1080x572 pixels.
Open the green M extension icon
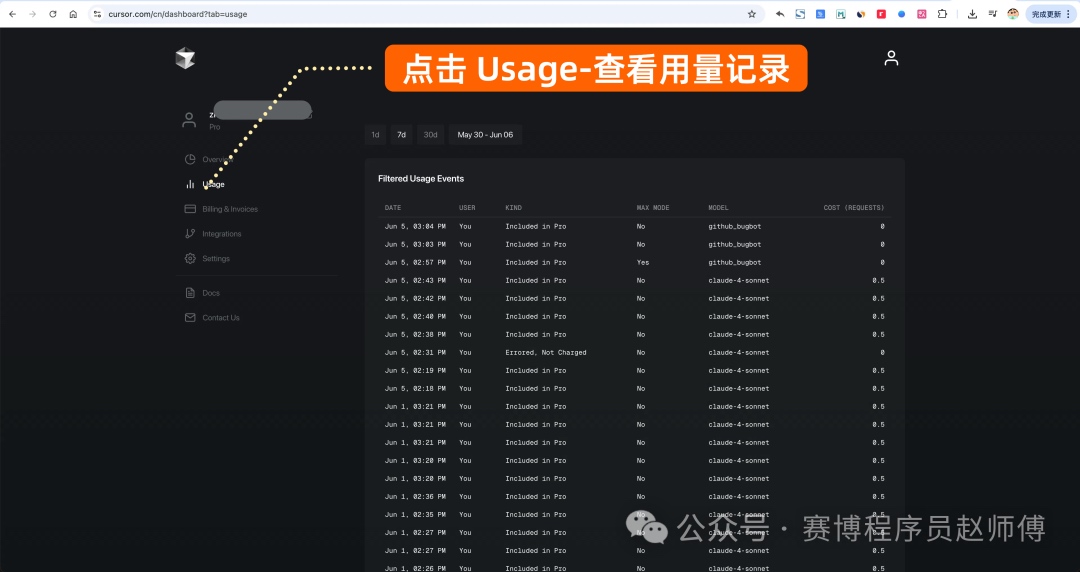pos(840,14)
